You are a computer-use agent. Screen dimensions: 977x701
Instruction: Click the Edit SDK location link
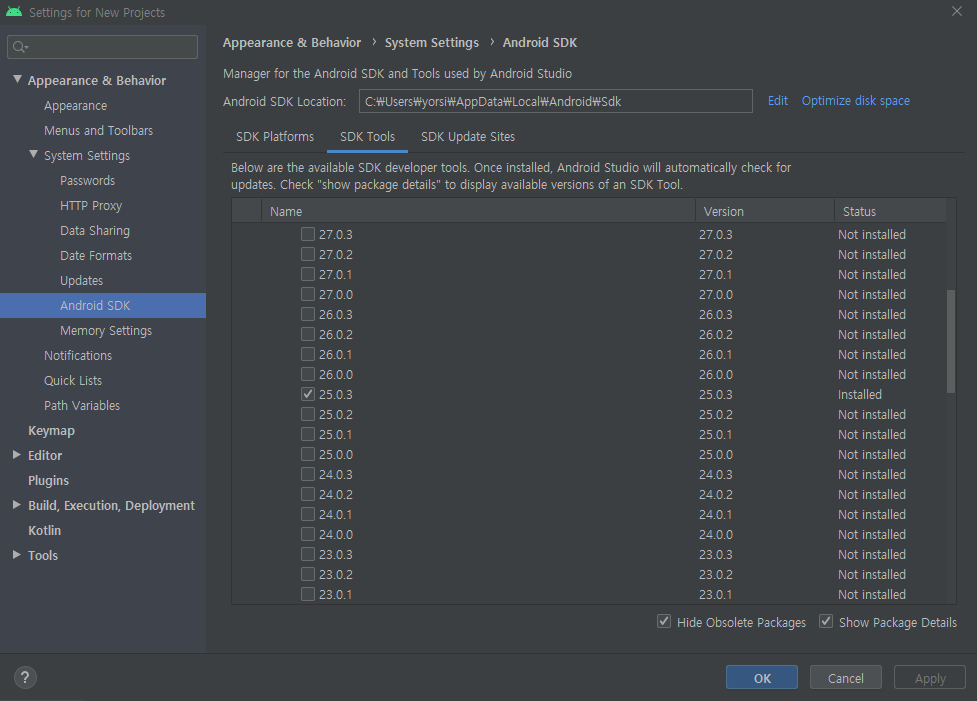778,101
